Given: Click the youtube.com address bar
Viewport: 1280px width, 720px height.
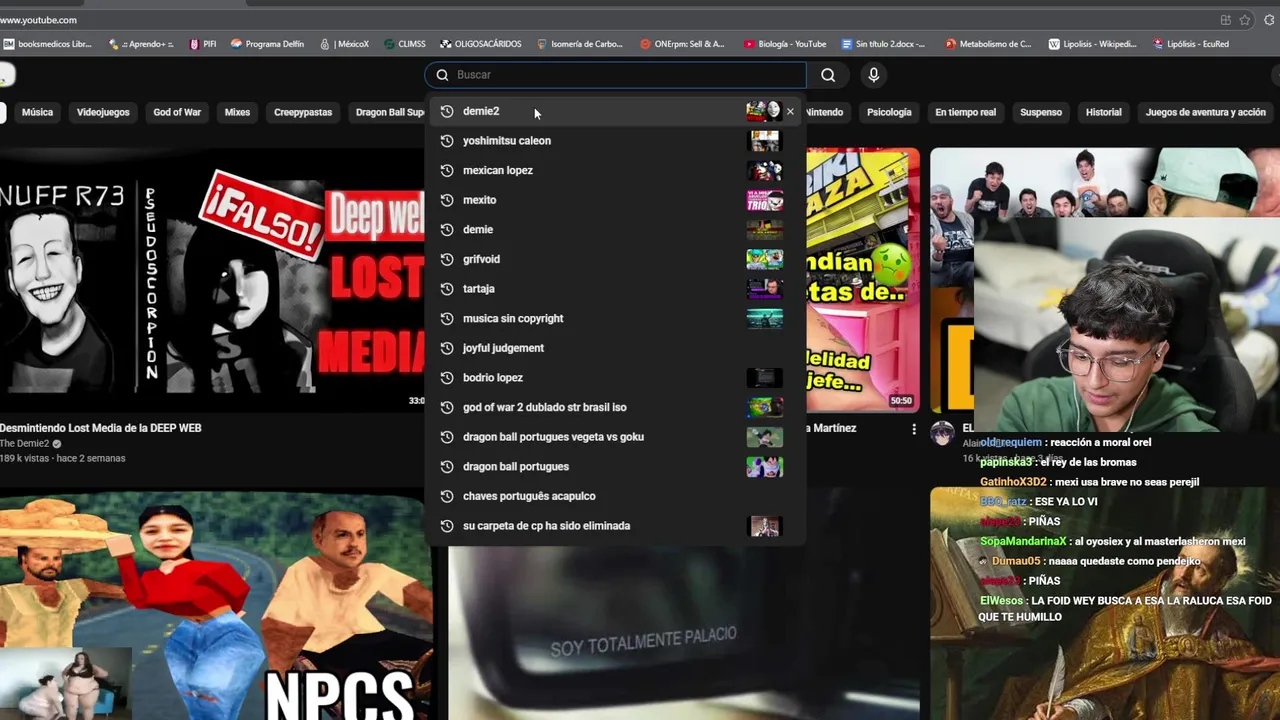Looking at the screenshot, I should pyautogui.click(x=600, y=20).
